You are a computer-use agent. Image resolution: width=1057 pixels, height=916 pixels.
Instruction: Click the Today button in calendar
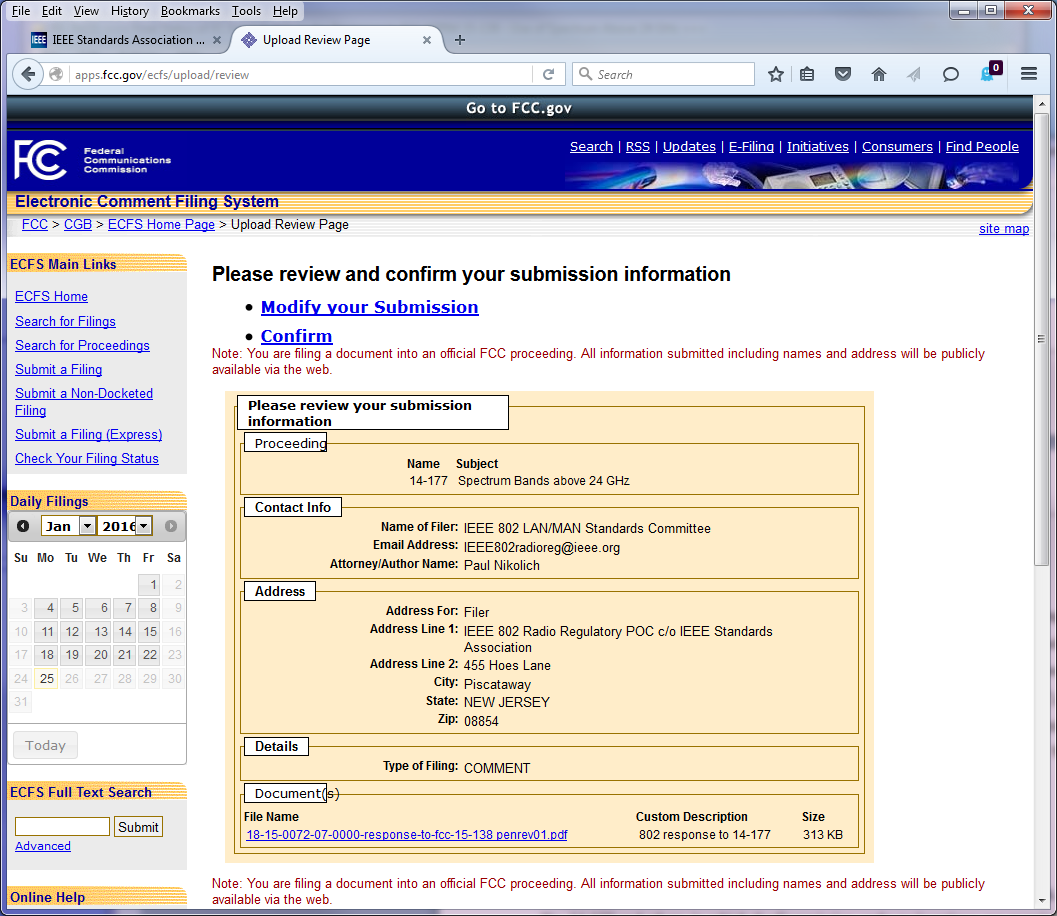45,745
